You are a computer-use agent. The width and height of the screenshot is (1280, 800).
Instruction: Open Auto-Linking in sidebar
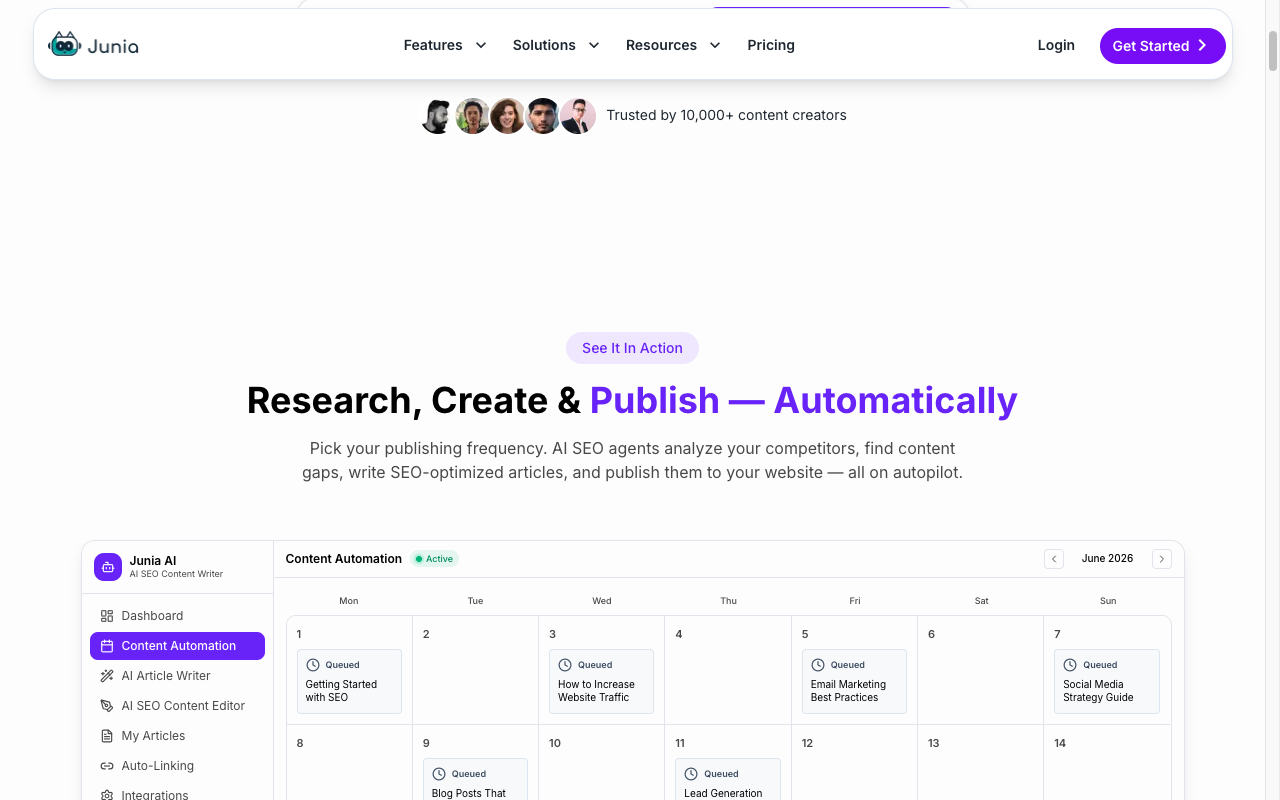177,766
